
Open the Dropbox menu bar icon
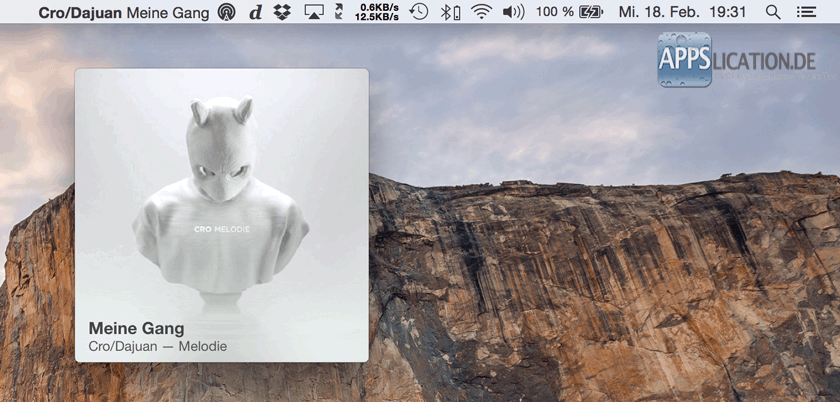(x=282, y=12)
